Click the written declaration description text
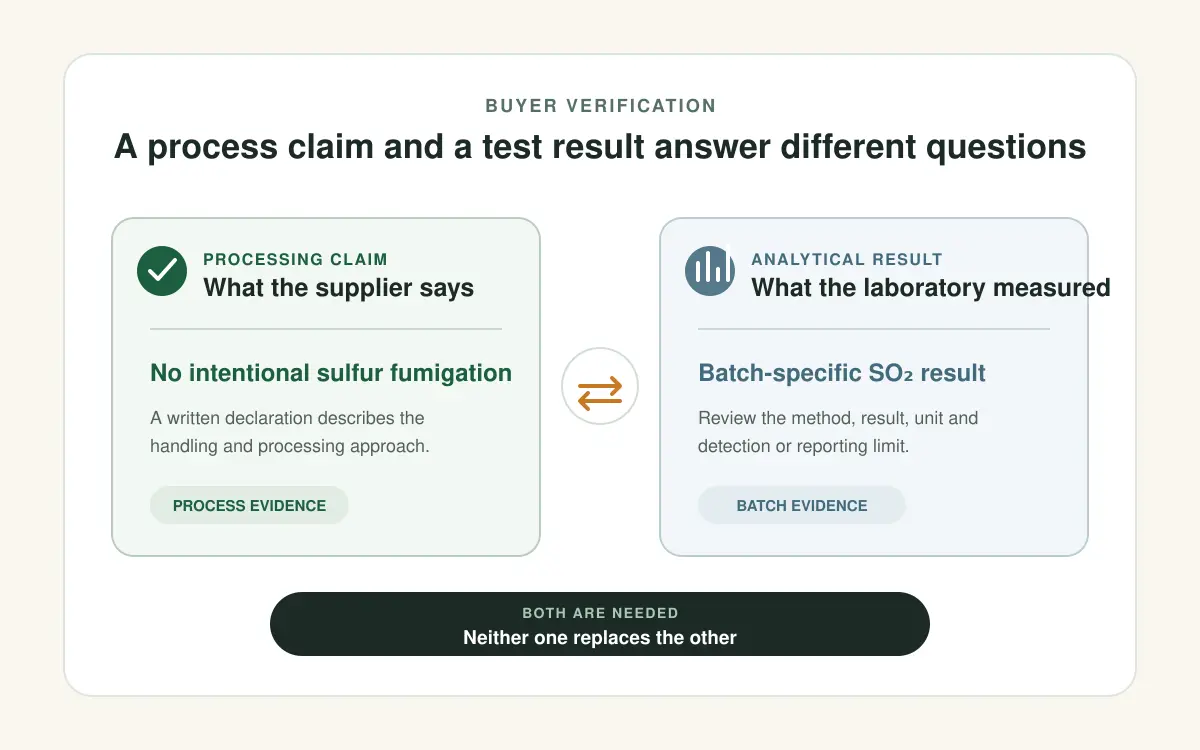1200x750 pixels. [x=289, y=432]
